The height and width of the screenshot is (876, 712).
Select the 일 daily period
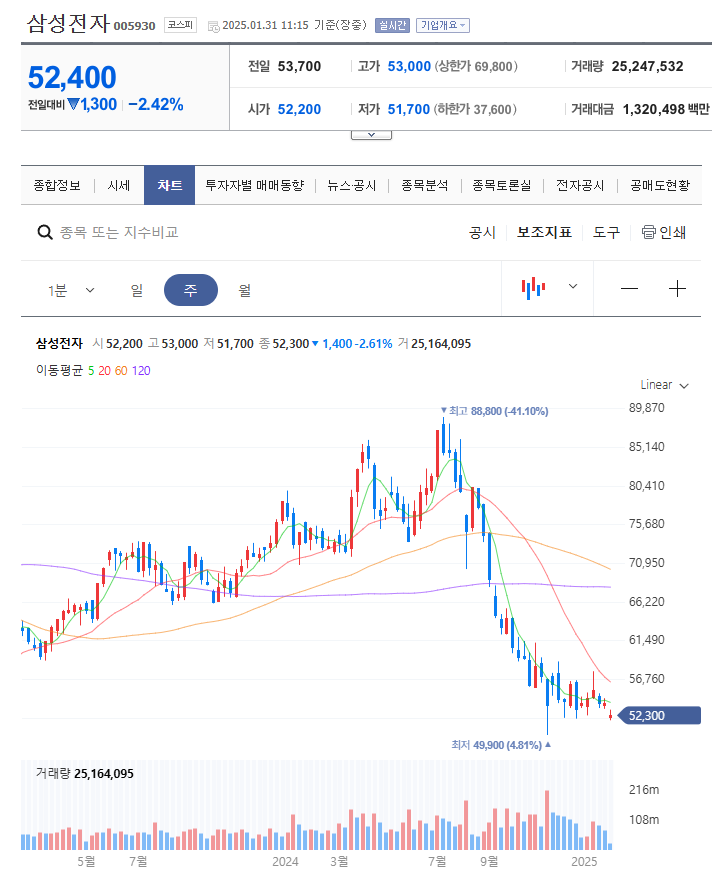point(137,290)
